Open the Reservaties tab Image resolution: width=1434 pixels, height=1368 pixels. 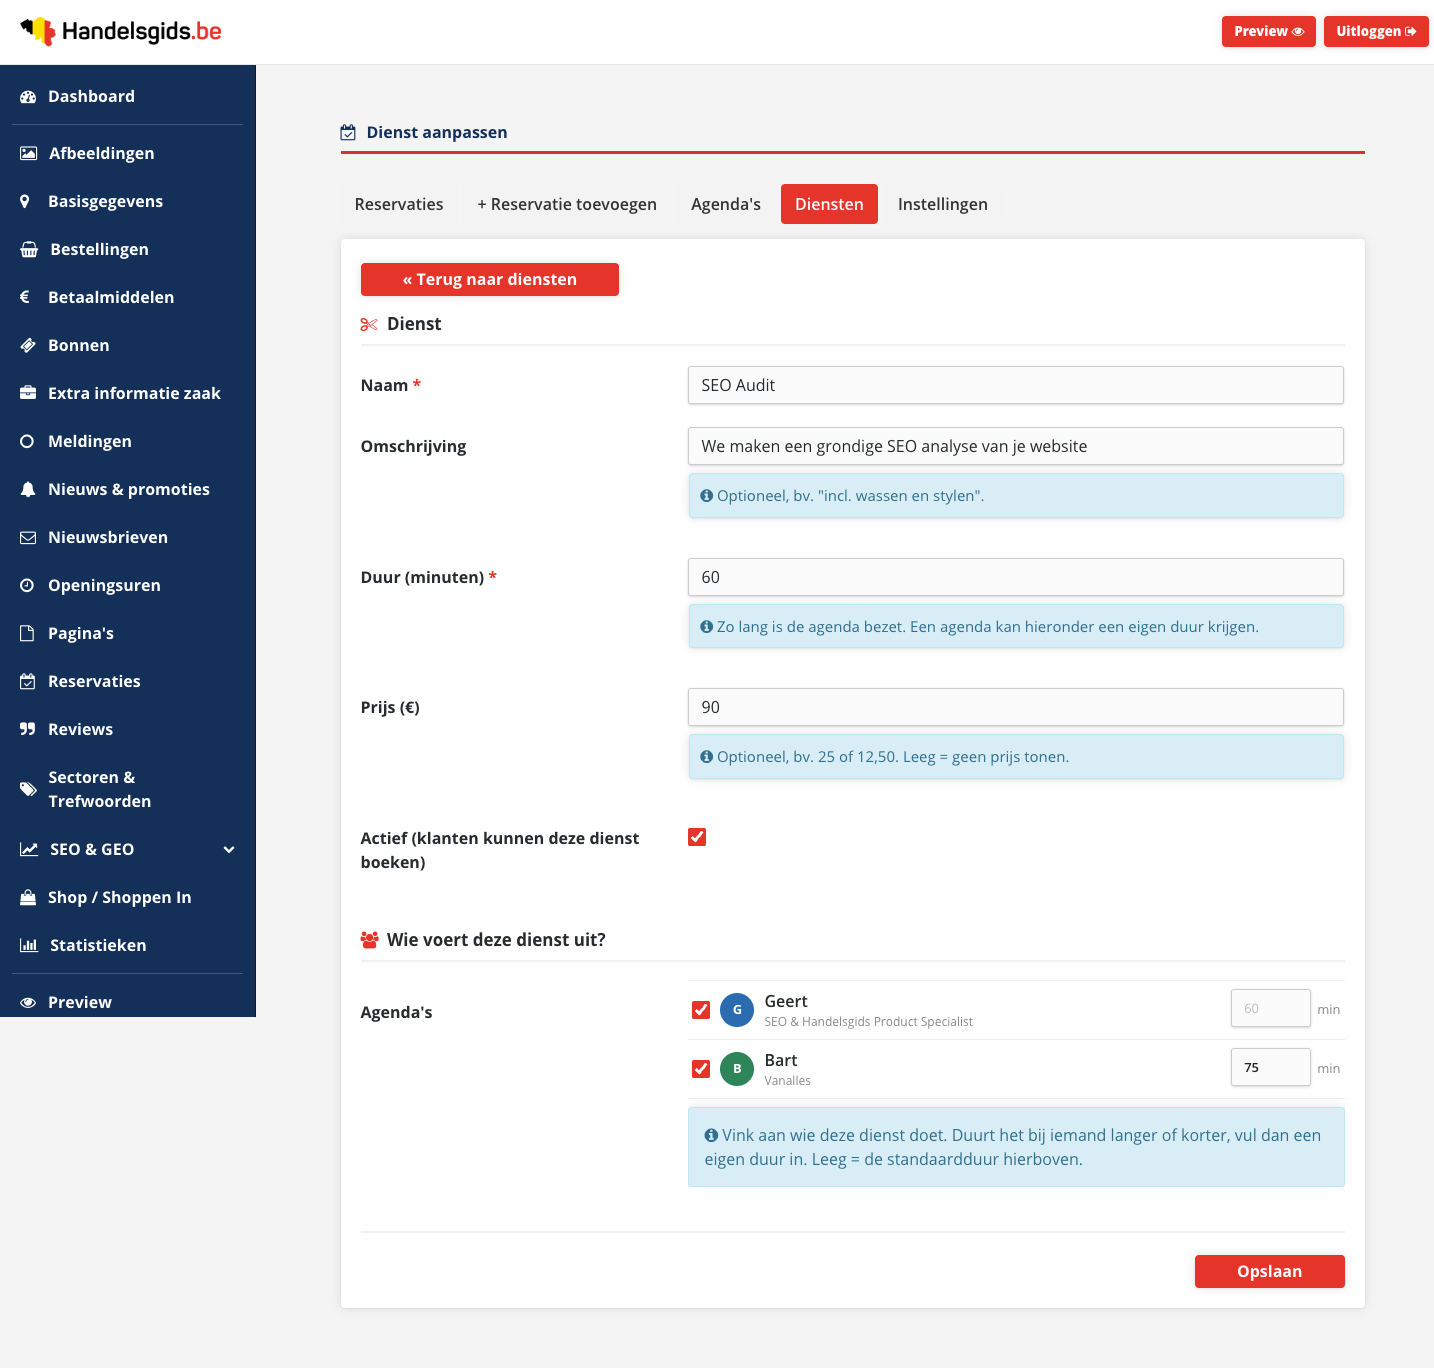tap(399, 204)
